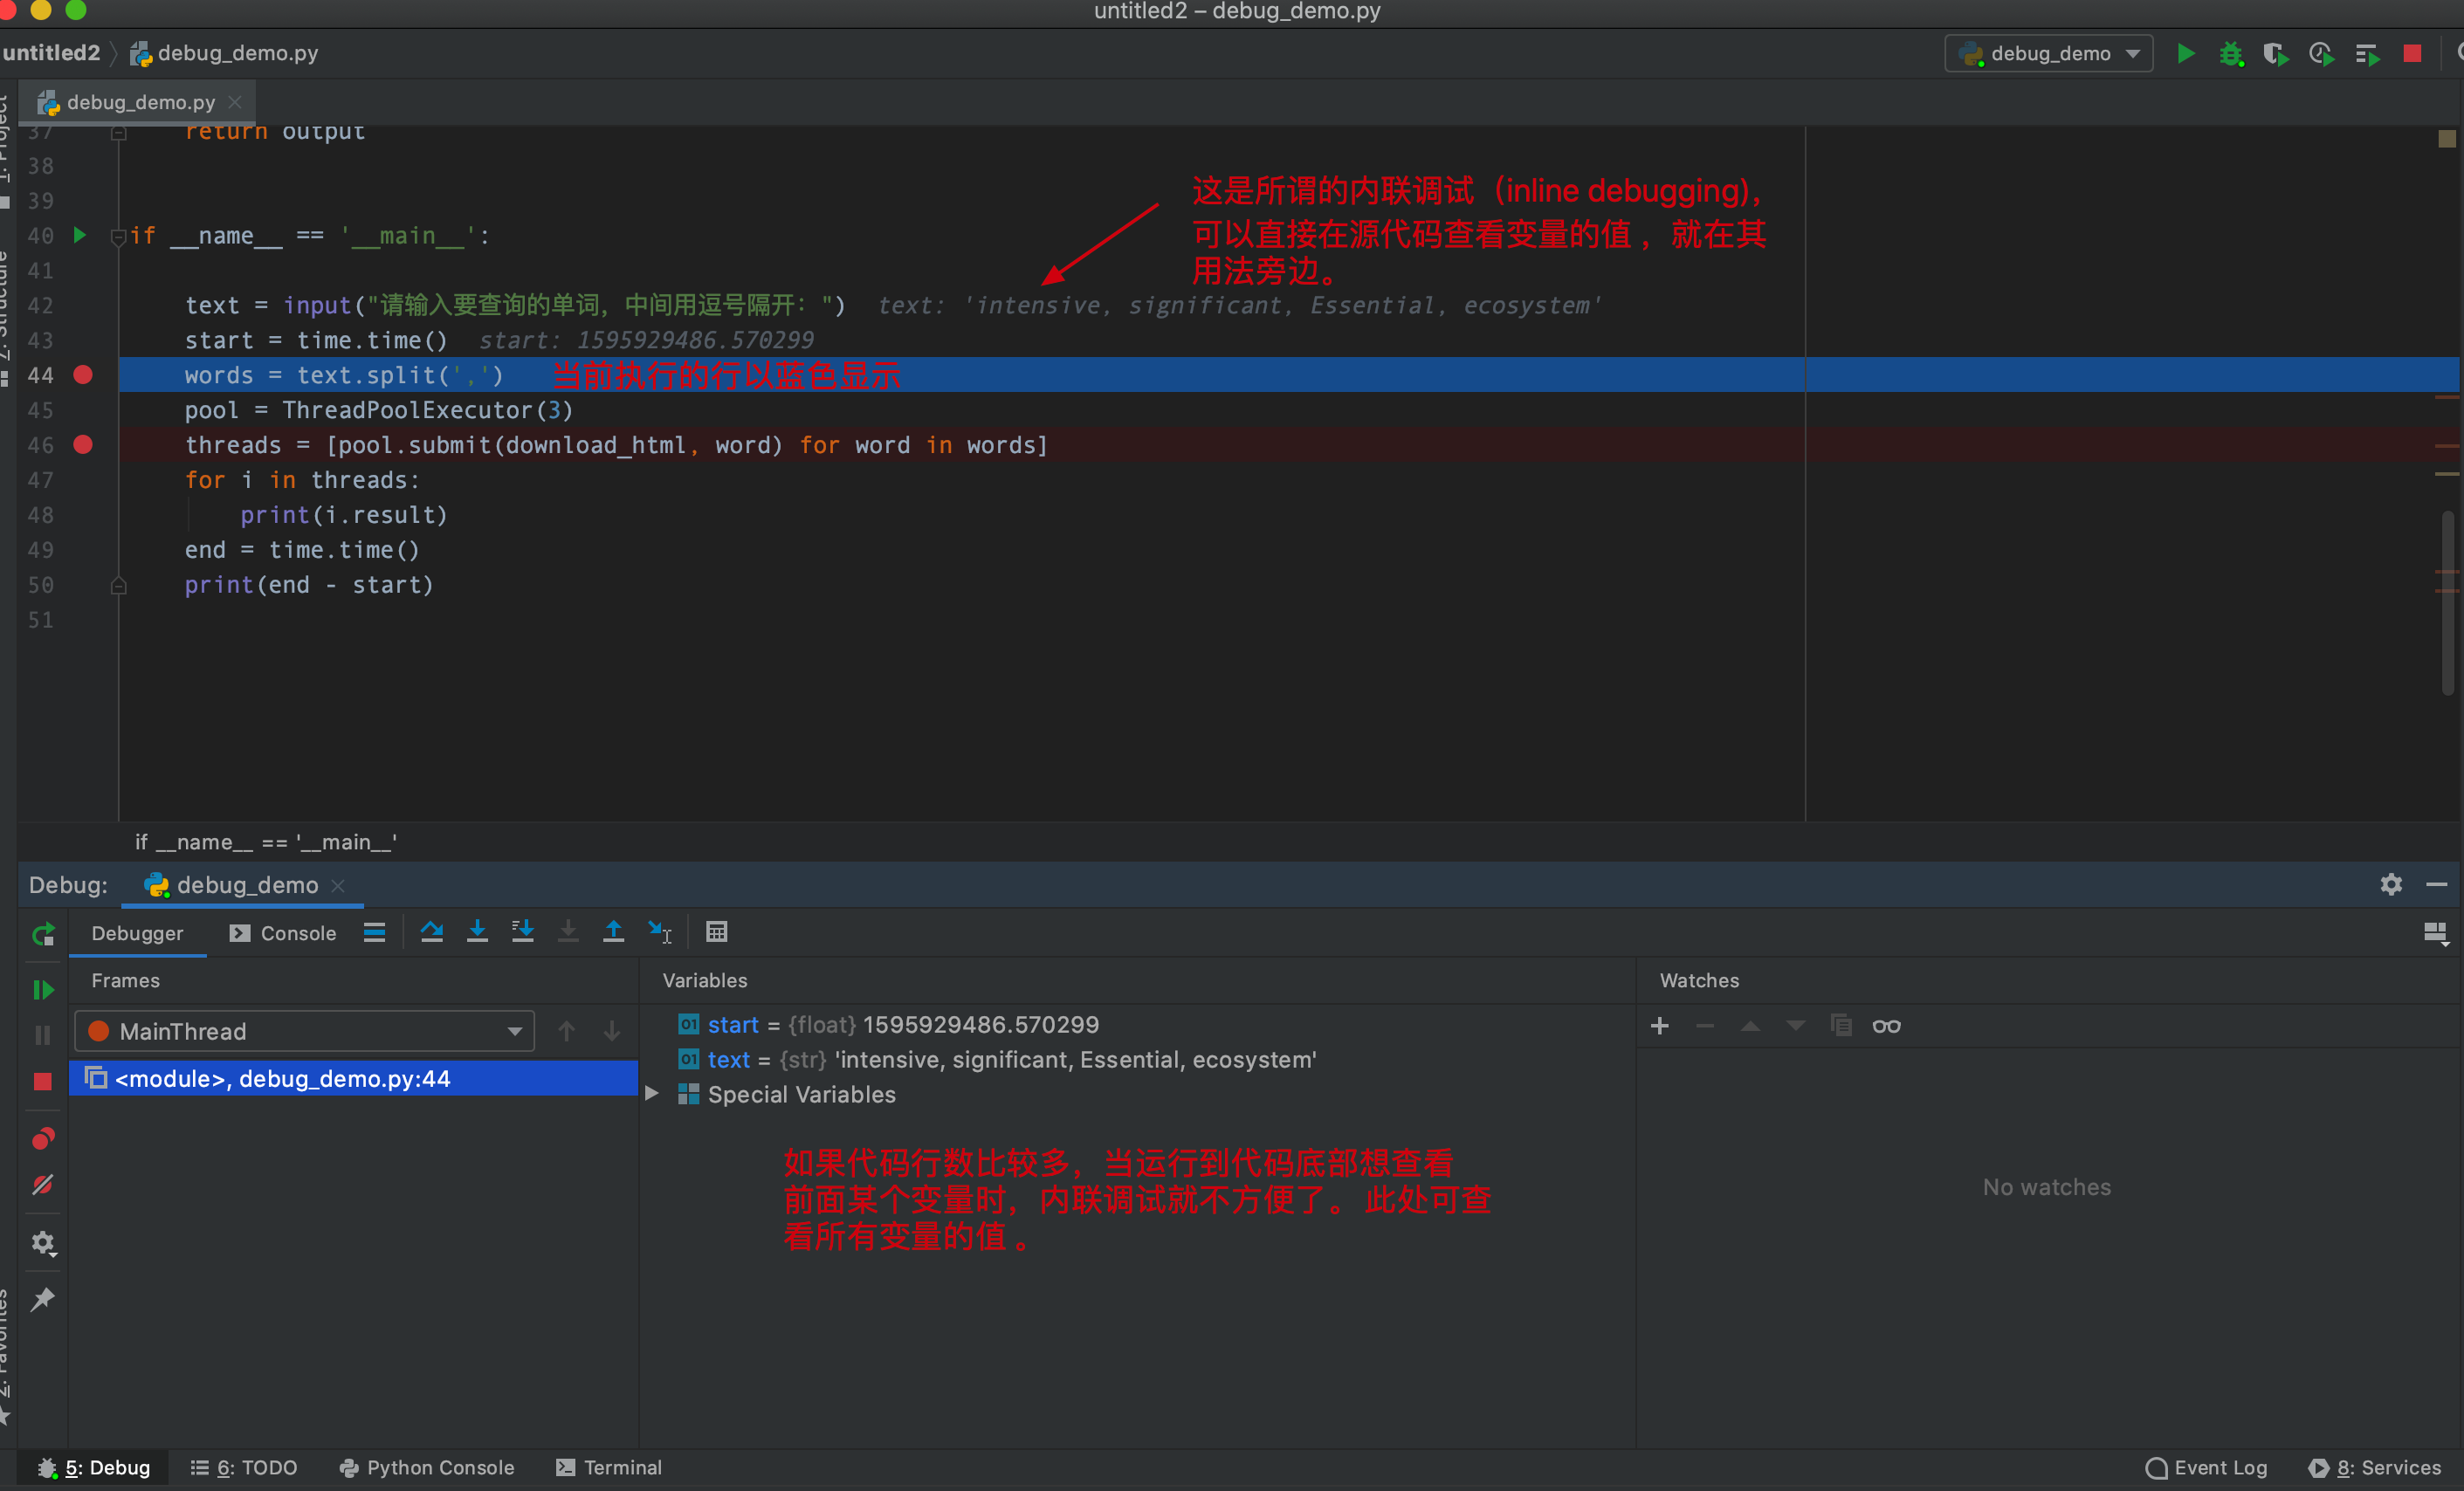Switch to Console tab
The image size is (2464, 1491).
click(x=283, y=933)
